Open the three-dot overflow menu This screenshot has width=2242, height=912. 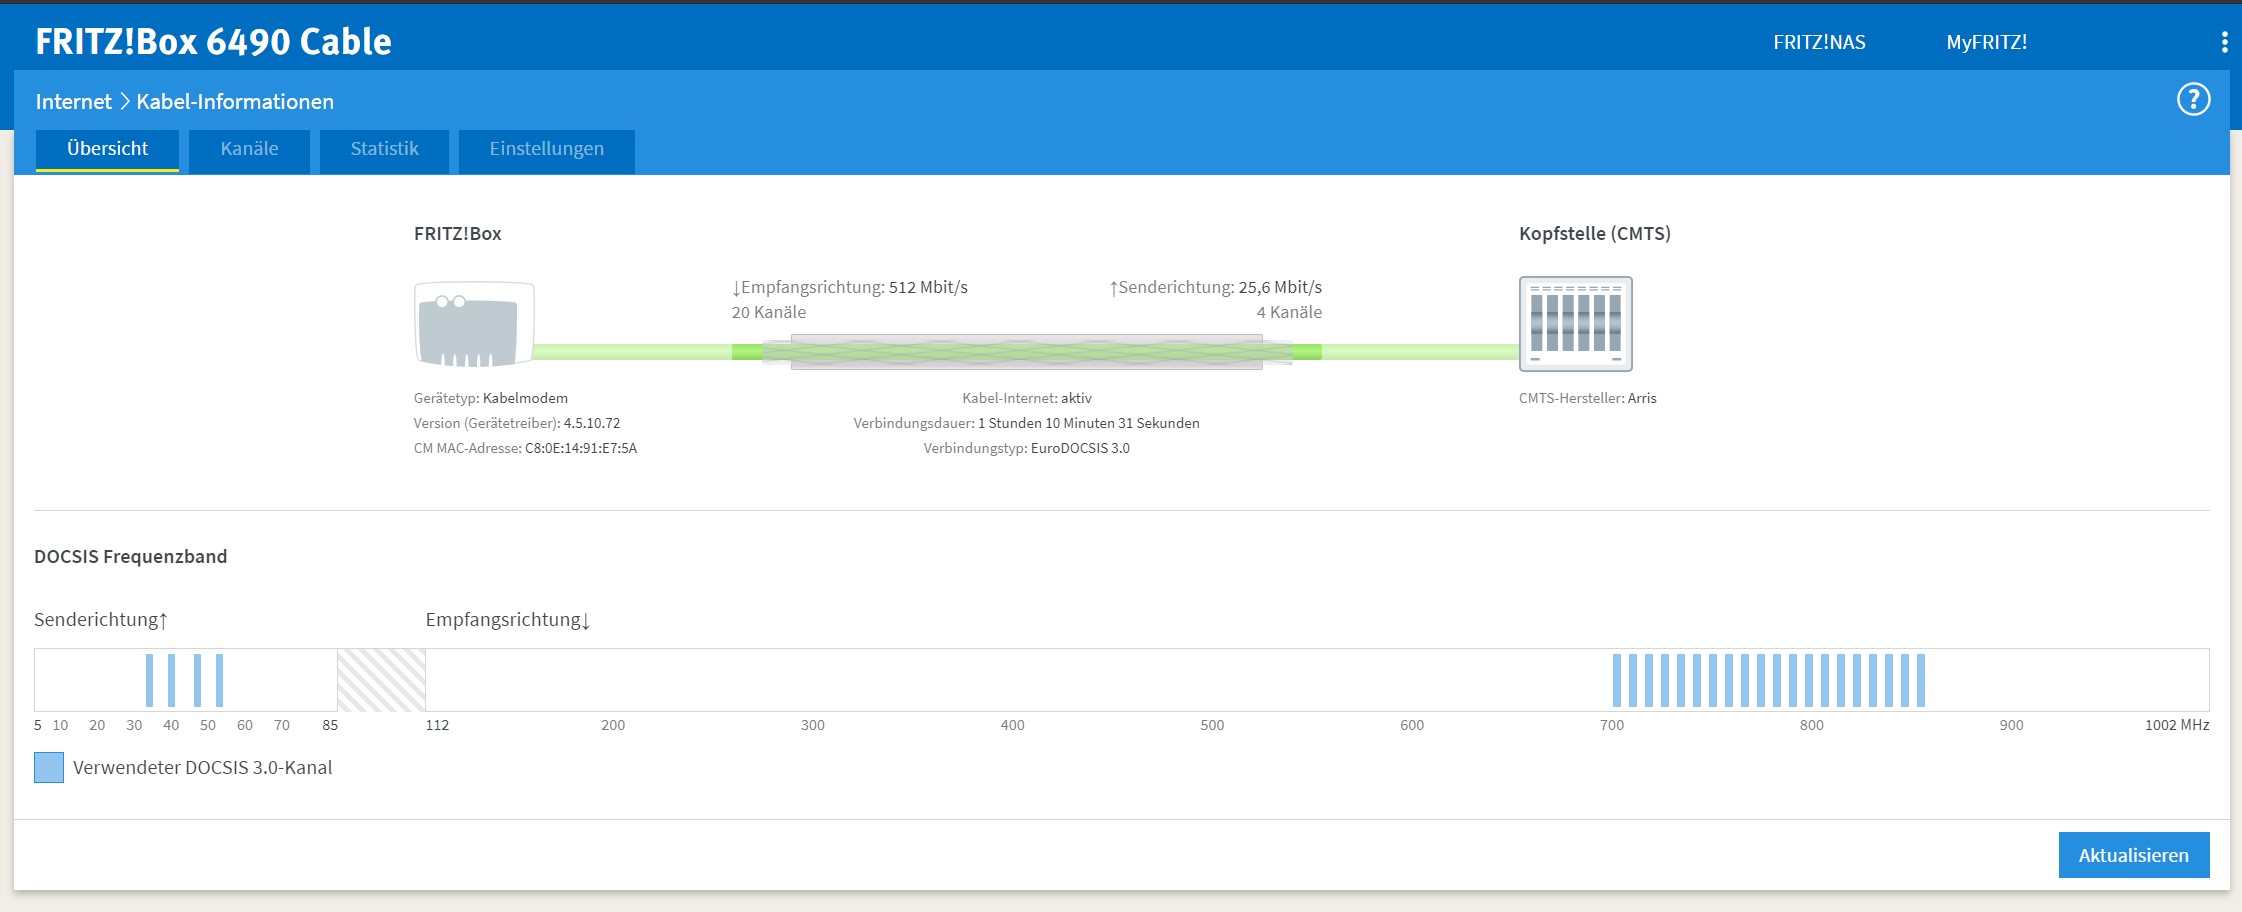pos(2224,42)
